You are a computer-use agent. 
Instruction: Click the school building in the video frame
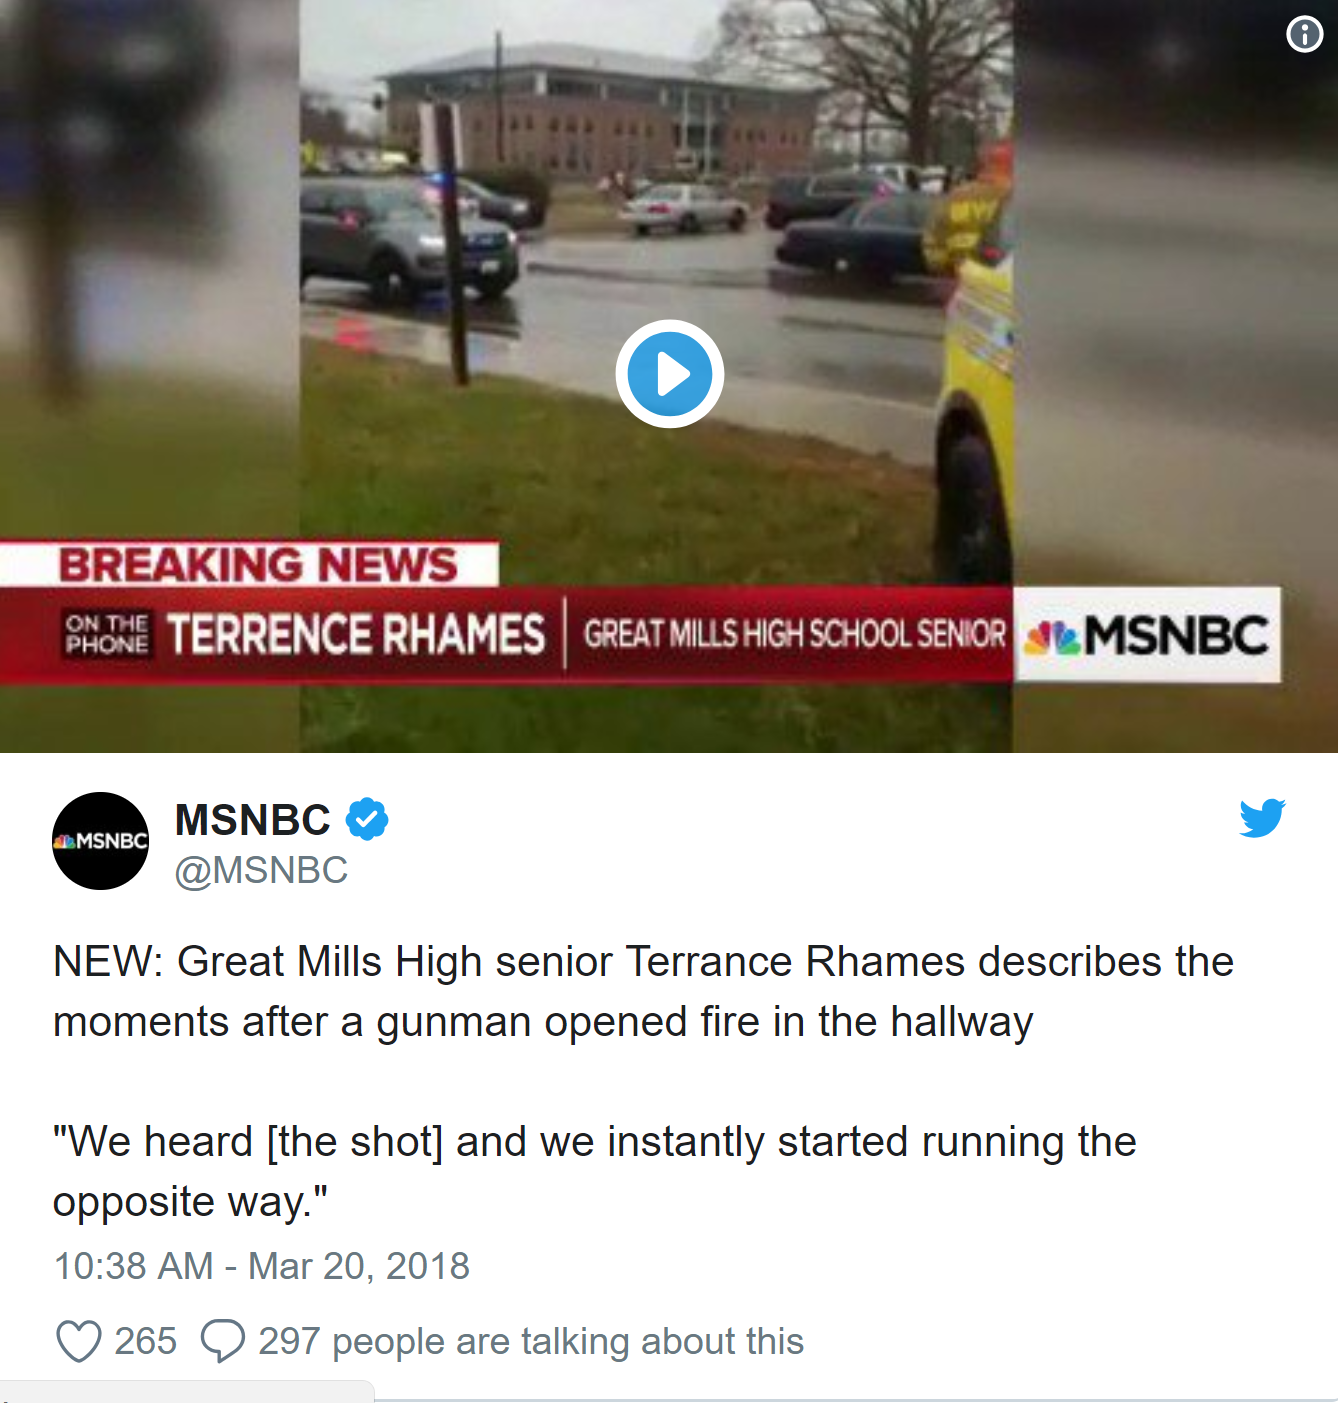(600, 112)
